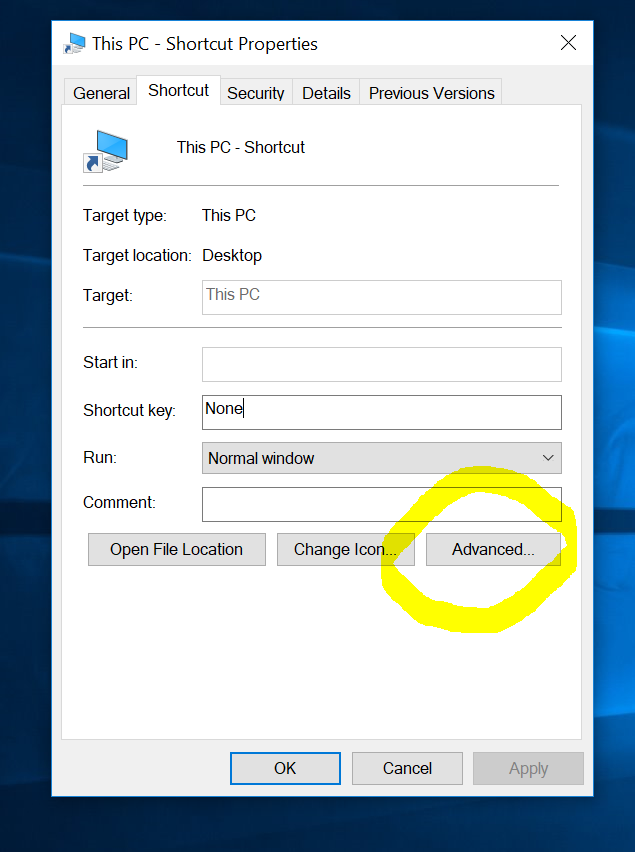Click the dialog title This PC - Shortcut Properties
Image resolution: width=635 pixels, height=852 pixels.
(205, 44)
